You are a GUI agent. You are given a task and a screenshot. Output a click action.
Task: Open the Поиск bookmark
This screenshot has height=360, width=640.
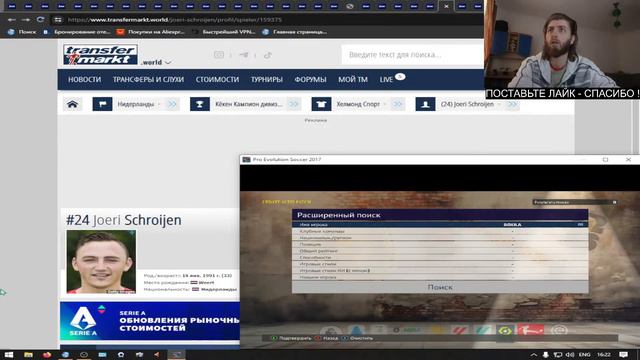tap(22, 32)
